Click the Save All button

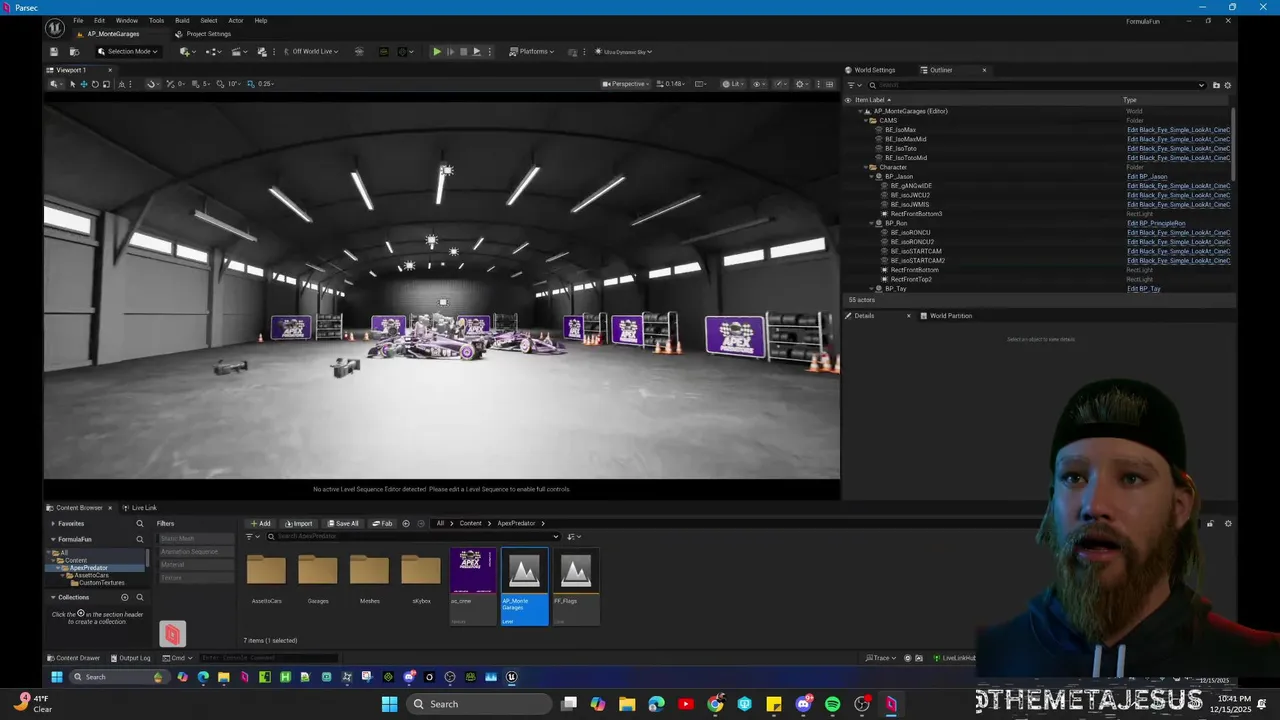coord(343,523)
